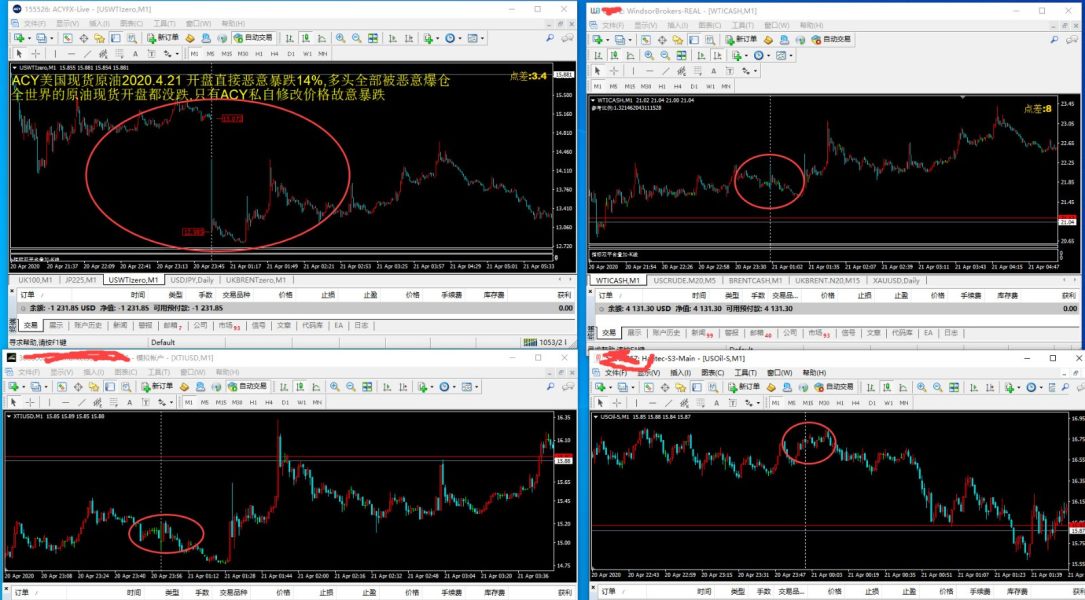Toggle AutoTrading in WindsorBrokers window
1085x600 pixels.
pyautogui.click(x=832, y=39)
